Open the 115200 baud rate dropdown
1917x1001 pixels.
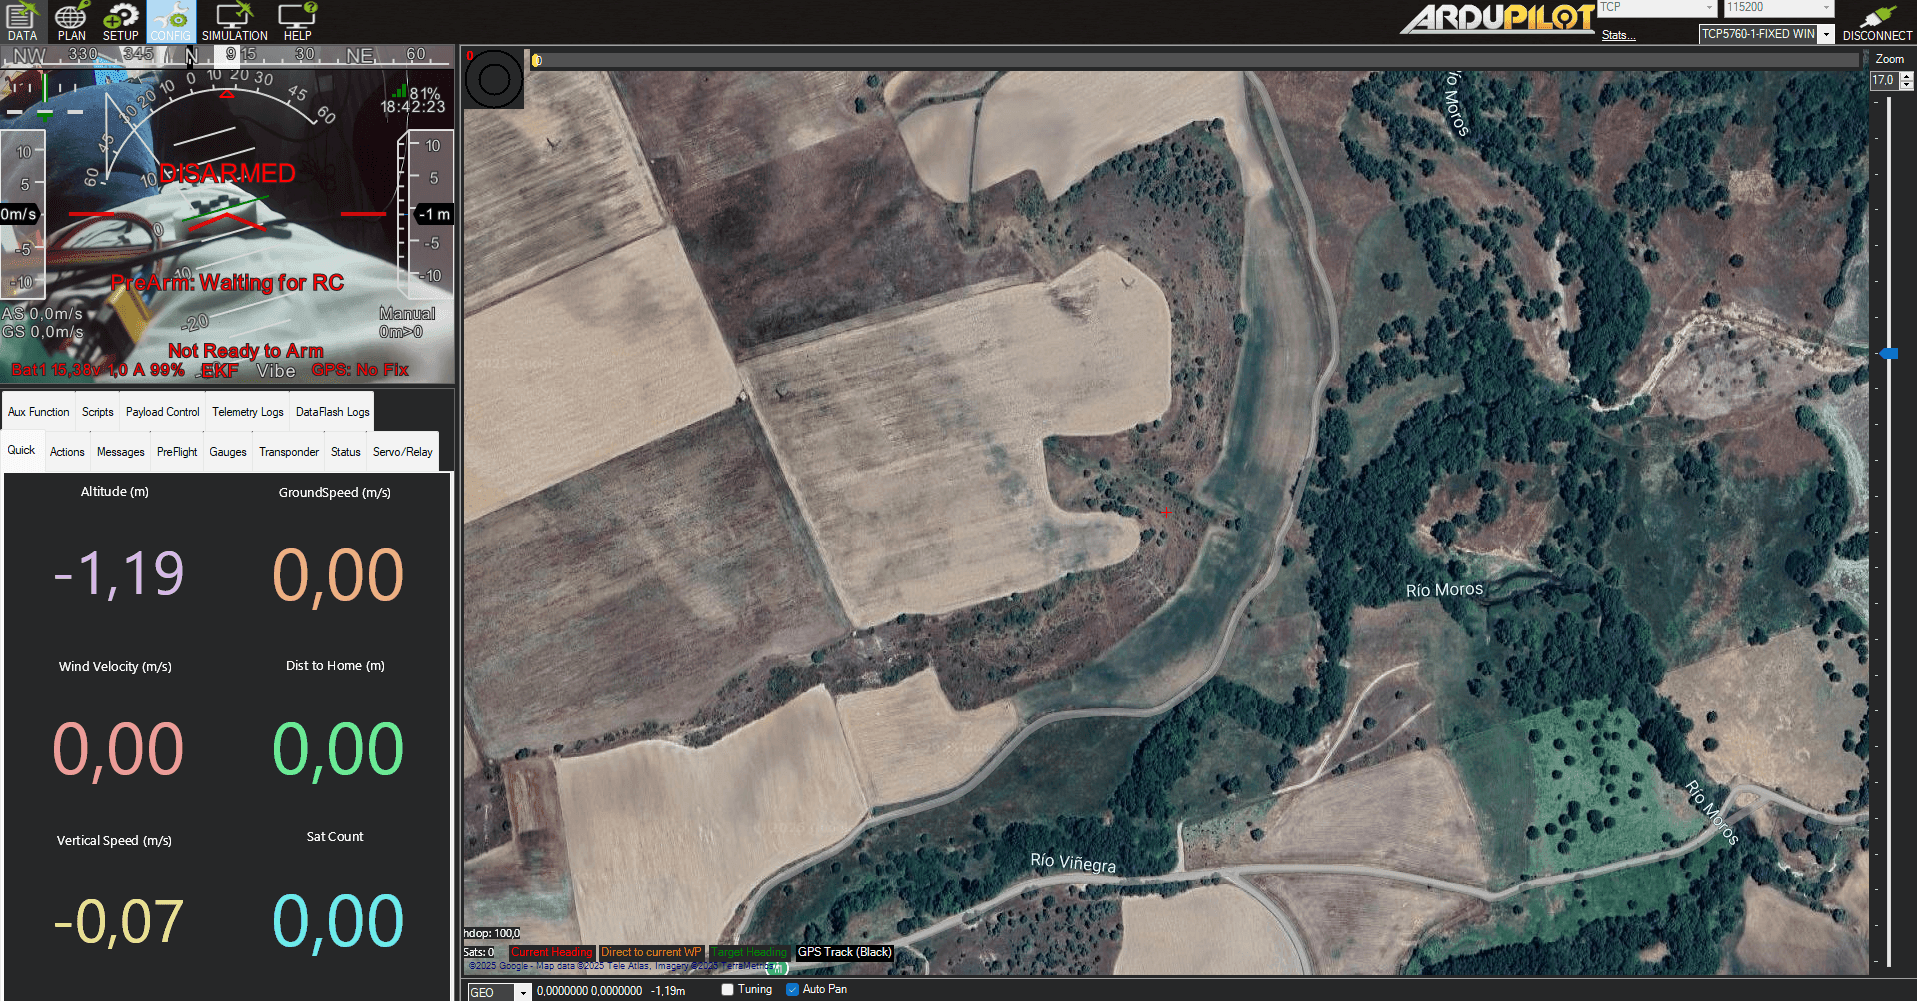pyautogui.click(x=1826, y=8)
